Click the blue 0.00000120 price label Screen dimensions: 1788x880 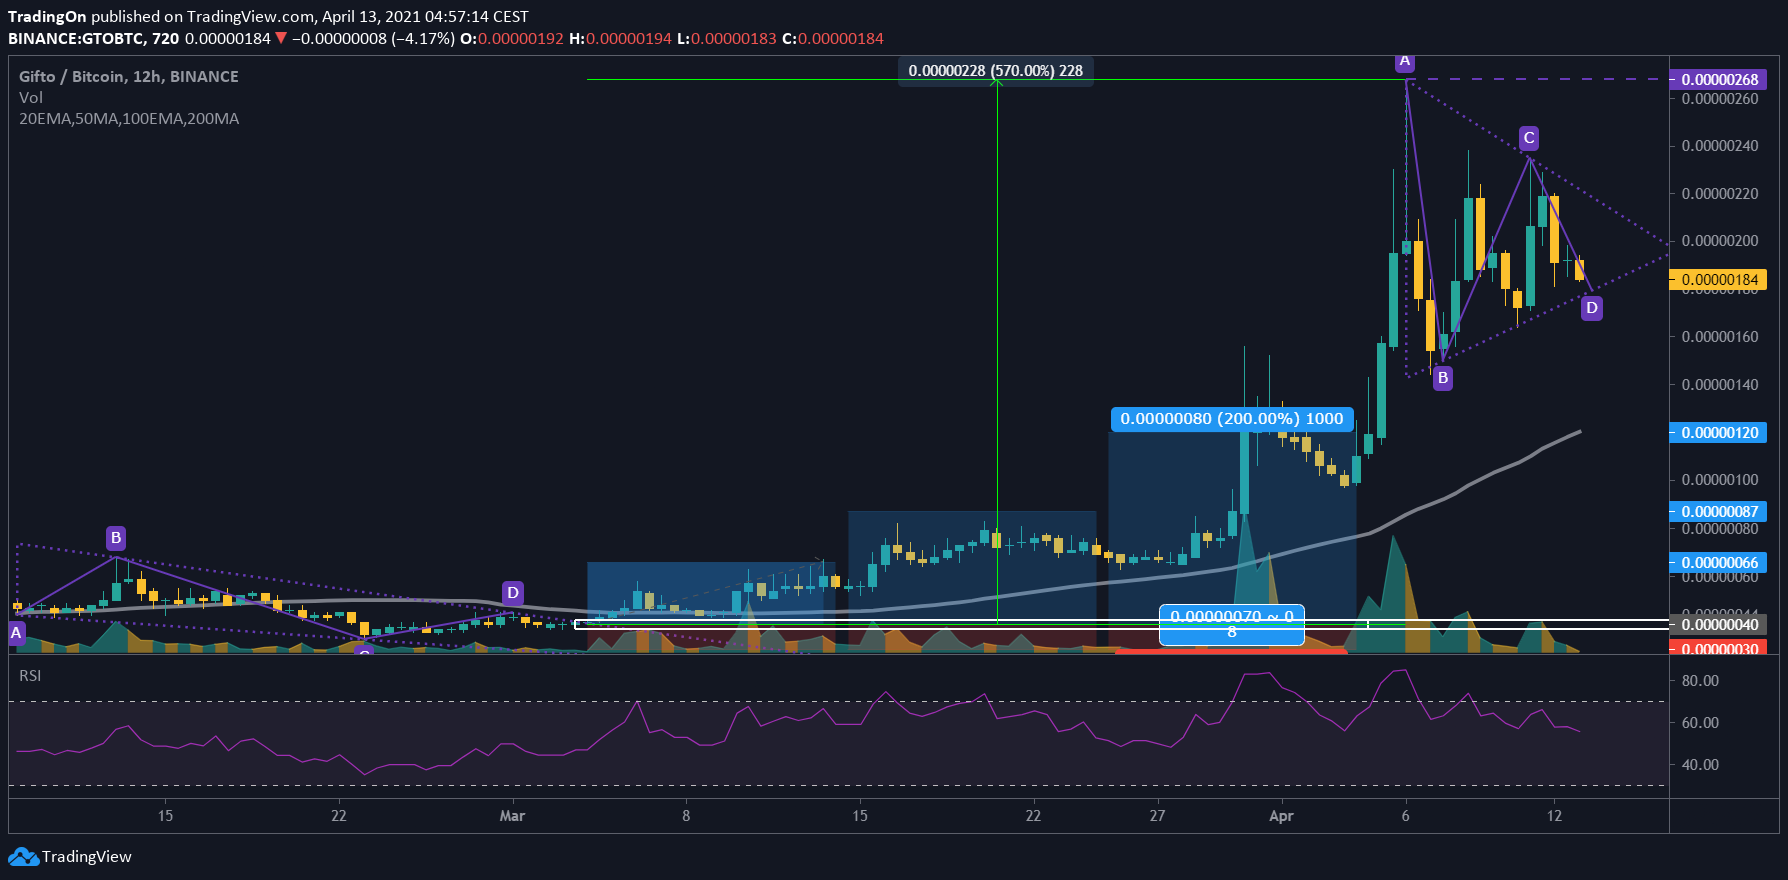pos(1719,433)
